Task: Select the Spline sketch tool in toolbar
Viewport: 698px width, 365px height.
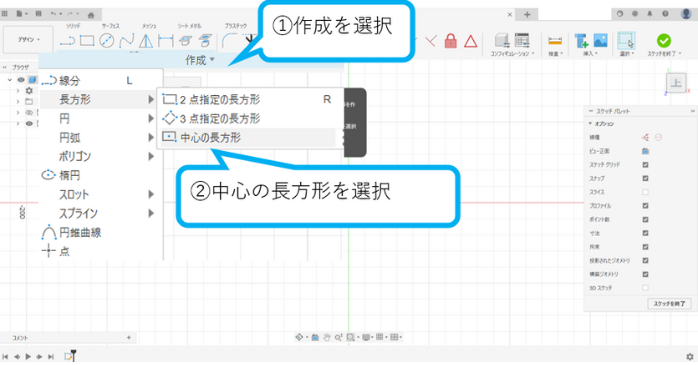Action: (x=126, y=41)
